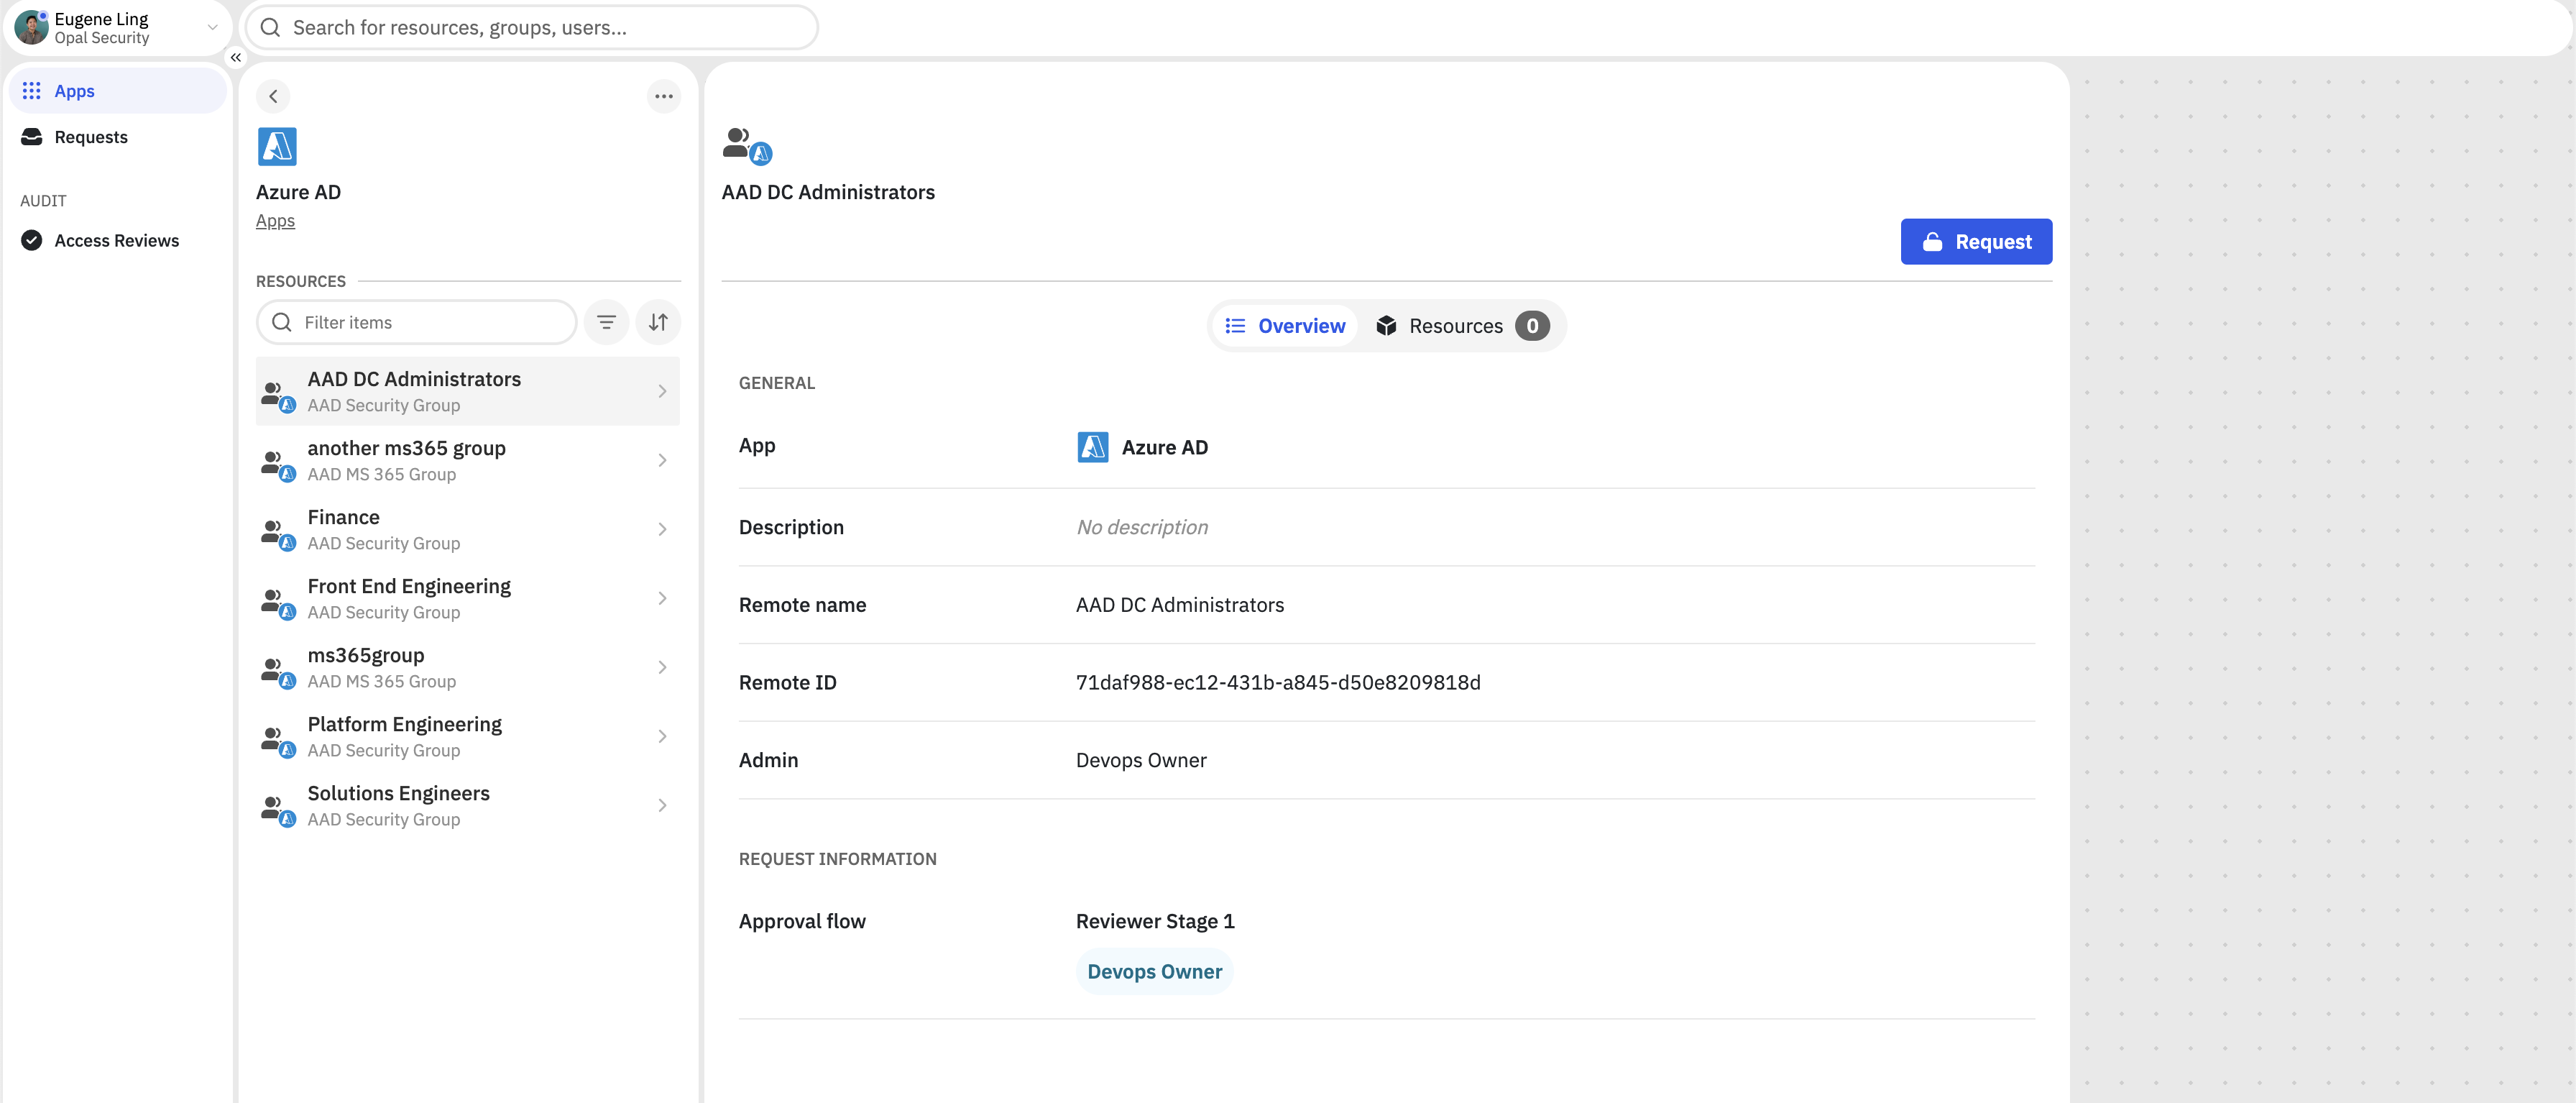Follow the Apps breadcrumb link under Azure AD
This screenshot has height=1103, width=2576.
point(275,220)
